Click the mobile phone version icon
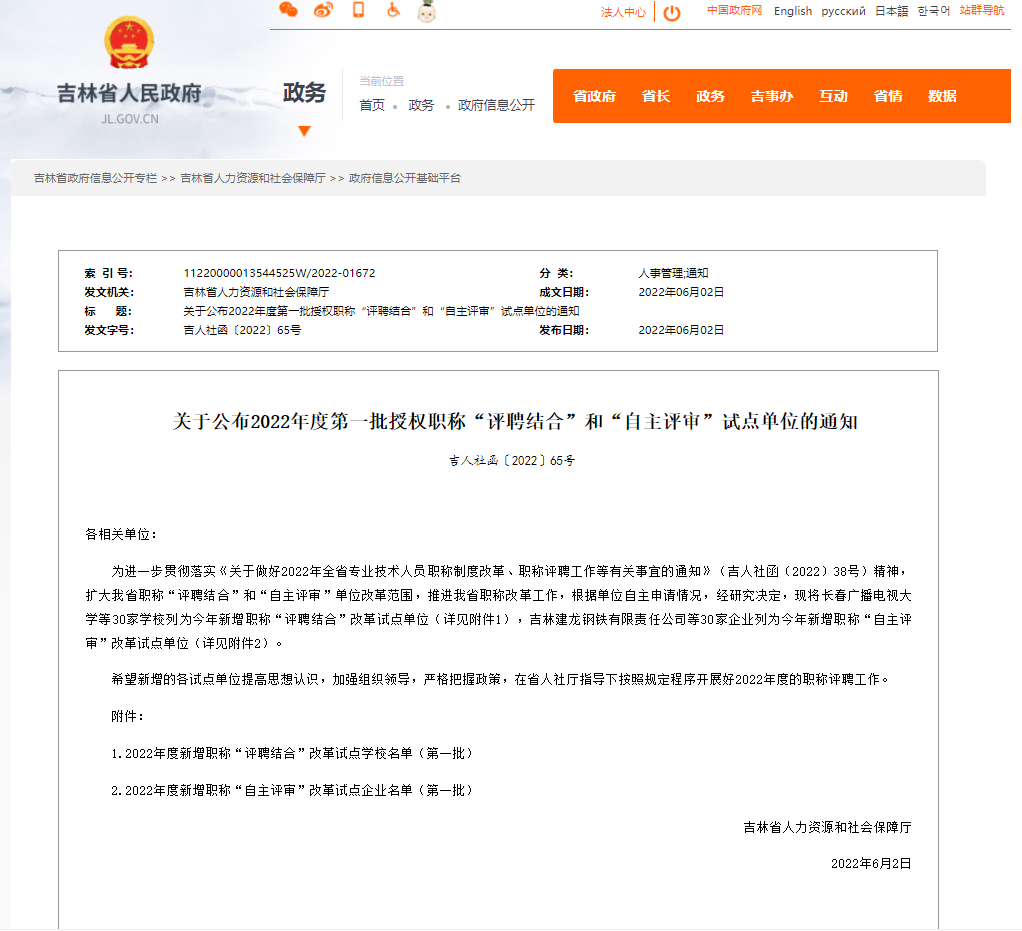 tap(358, 10)
